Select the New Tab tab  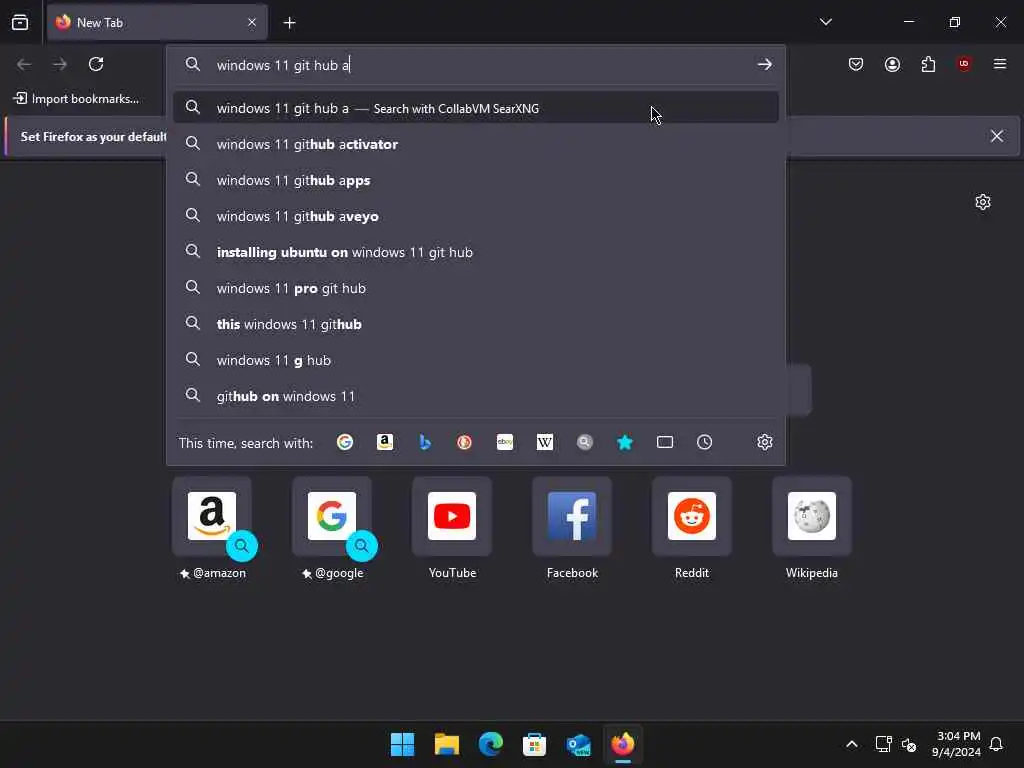coord(157,22)
